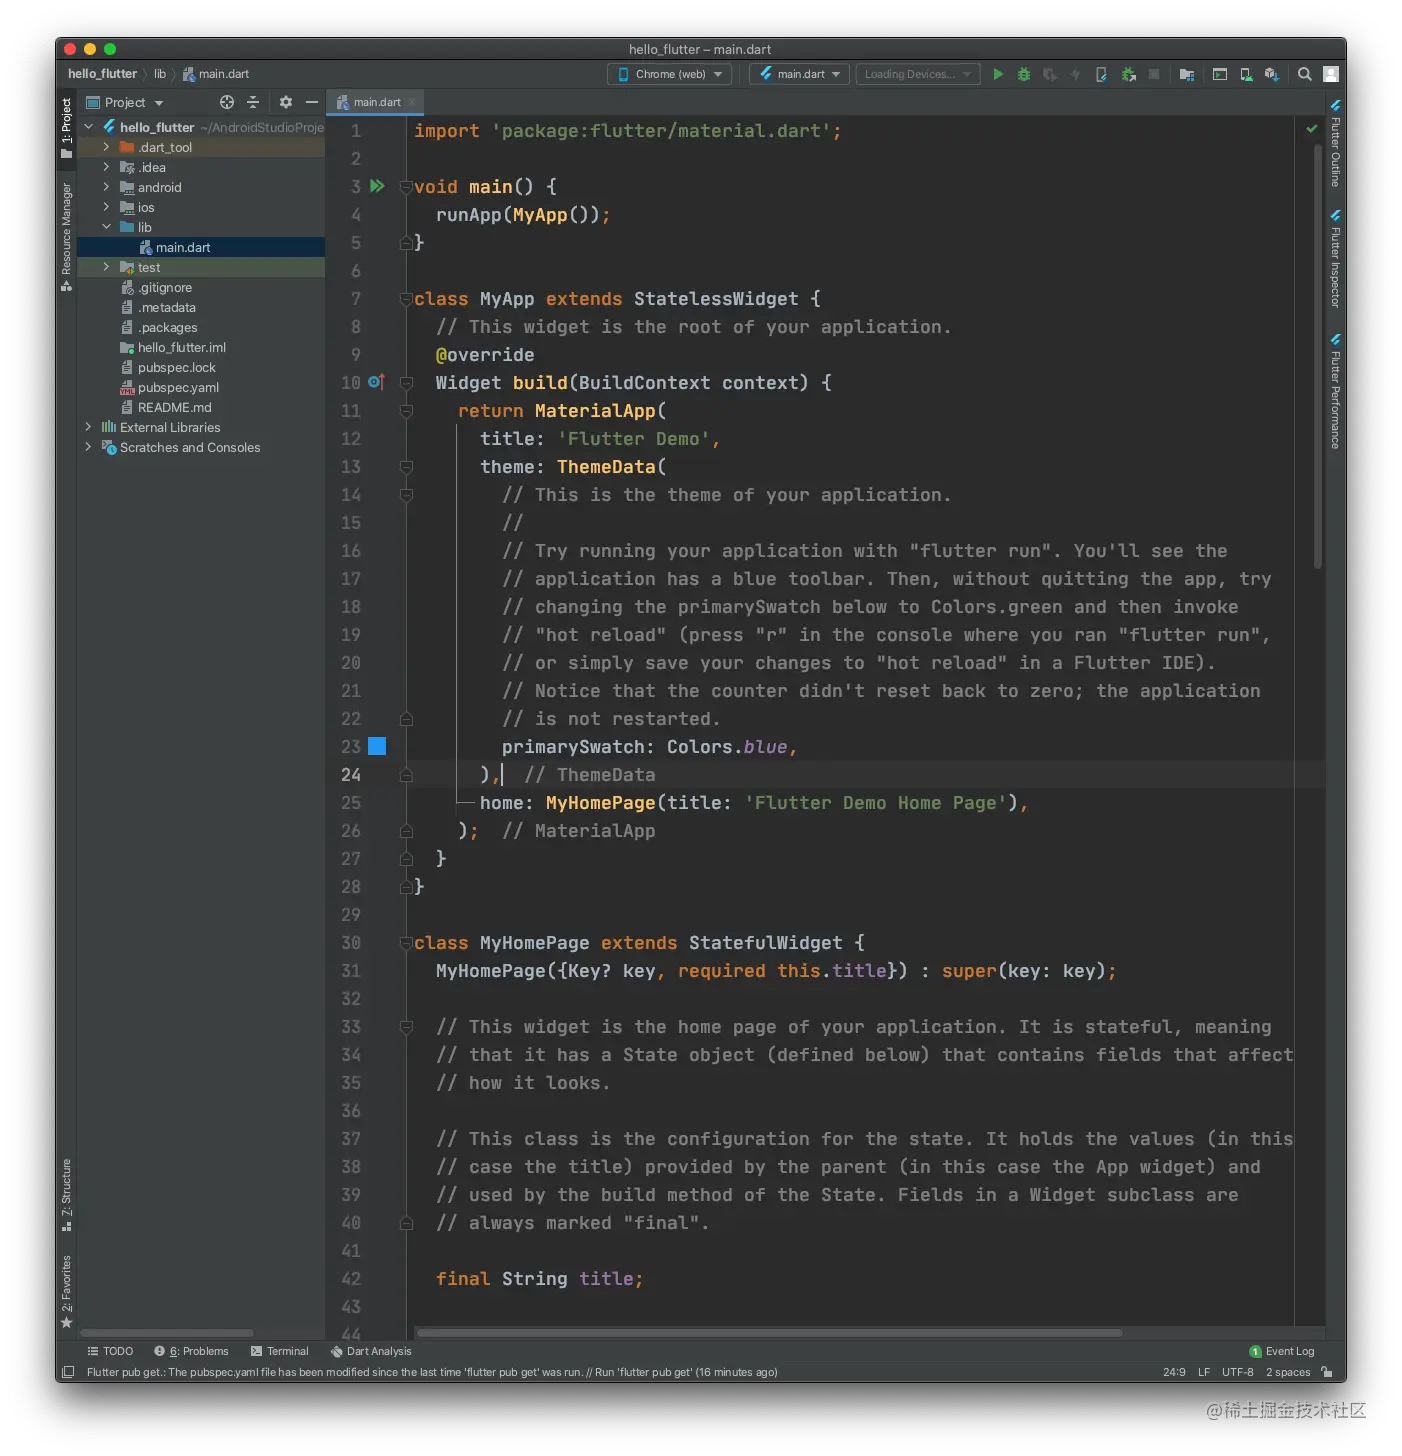Click the locate target icon in Project panel

pos(227,102)
